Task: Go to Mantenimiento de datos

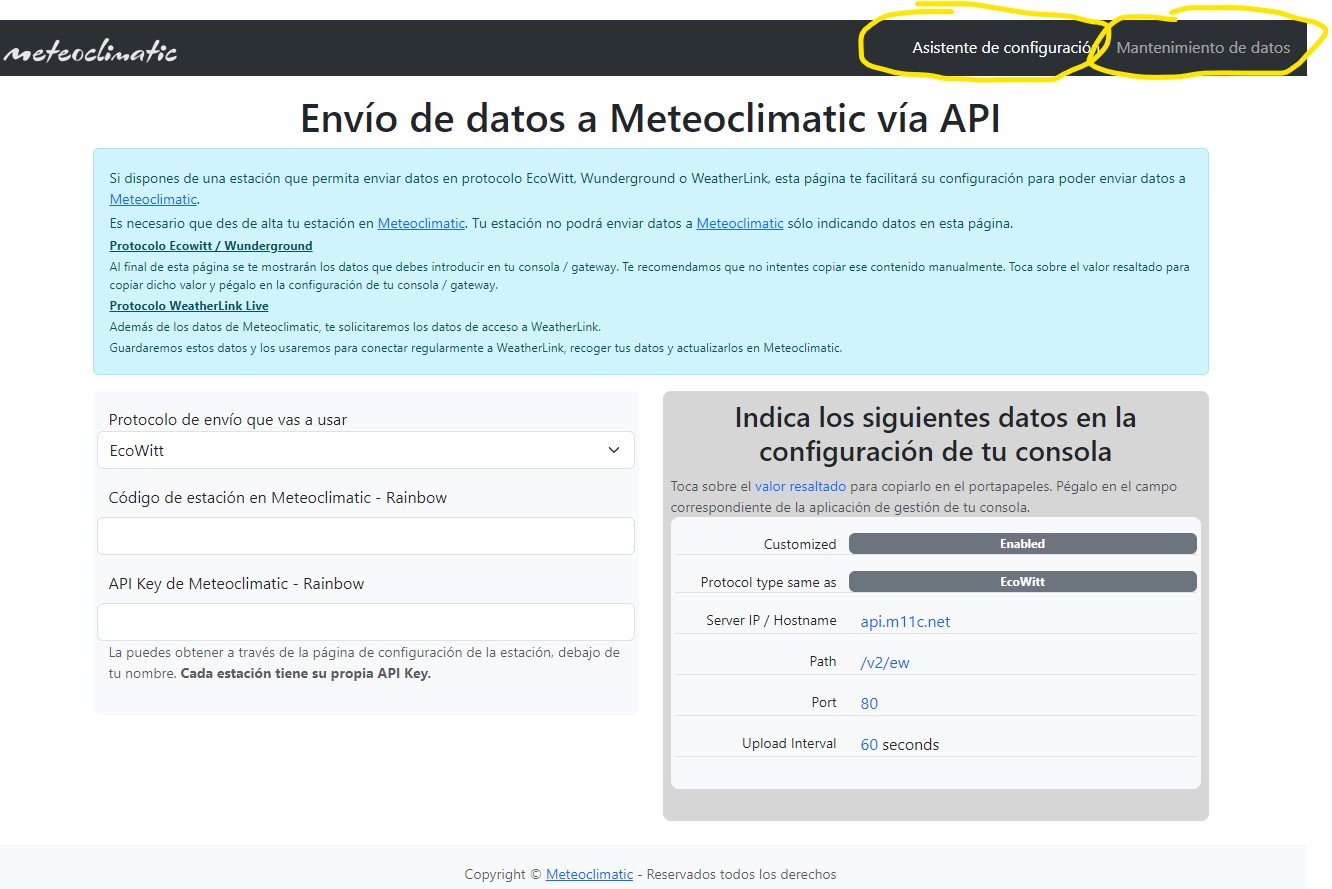Action: coord(1202,47)
